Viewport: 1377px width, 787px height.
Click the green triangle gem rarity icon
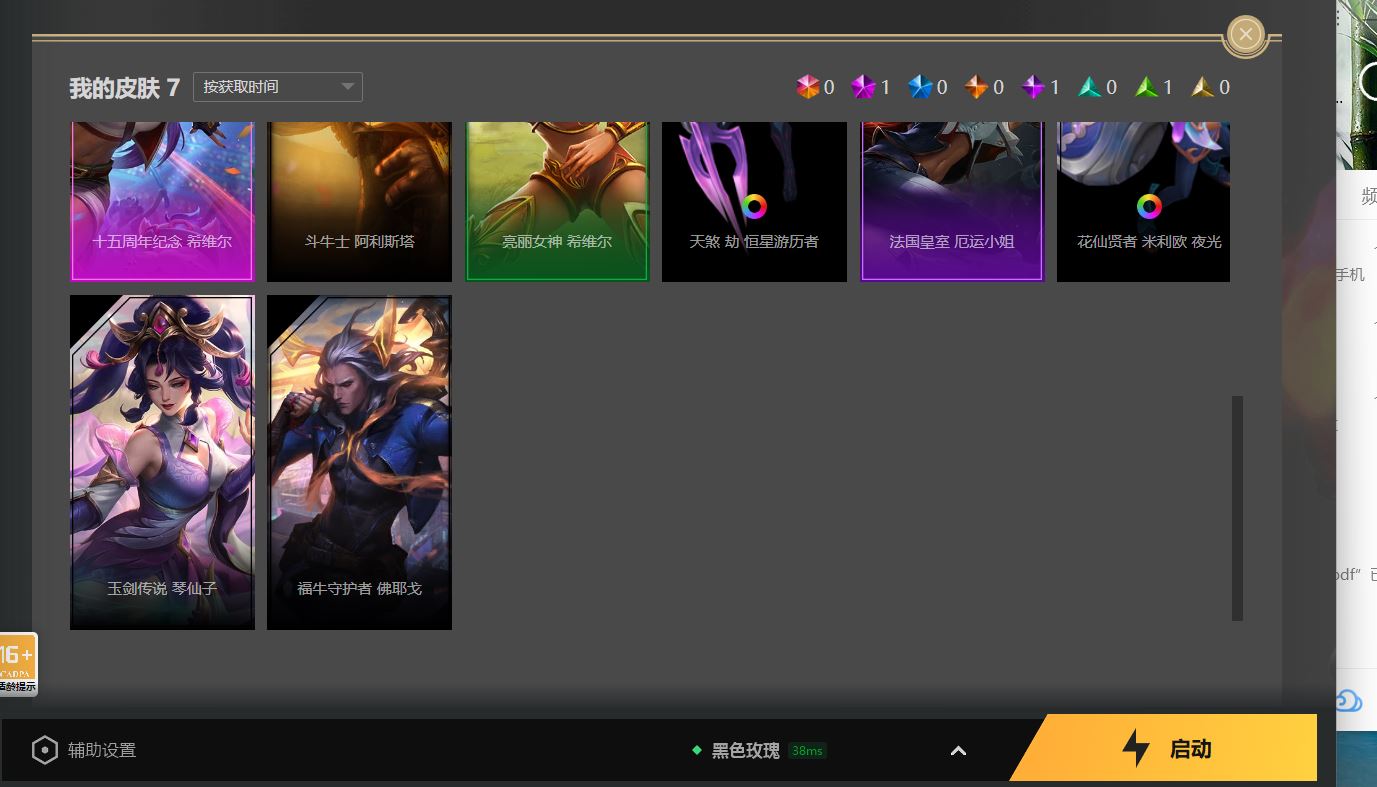pos(1146,88)
